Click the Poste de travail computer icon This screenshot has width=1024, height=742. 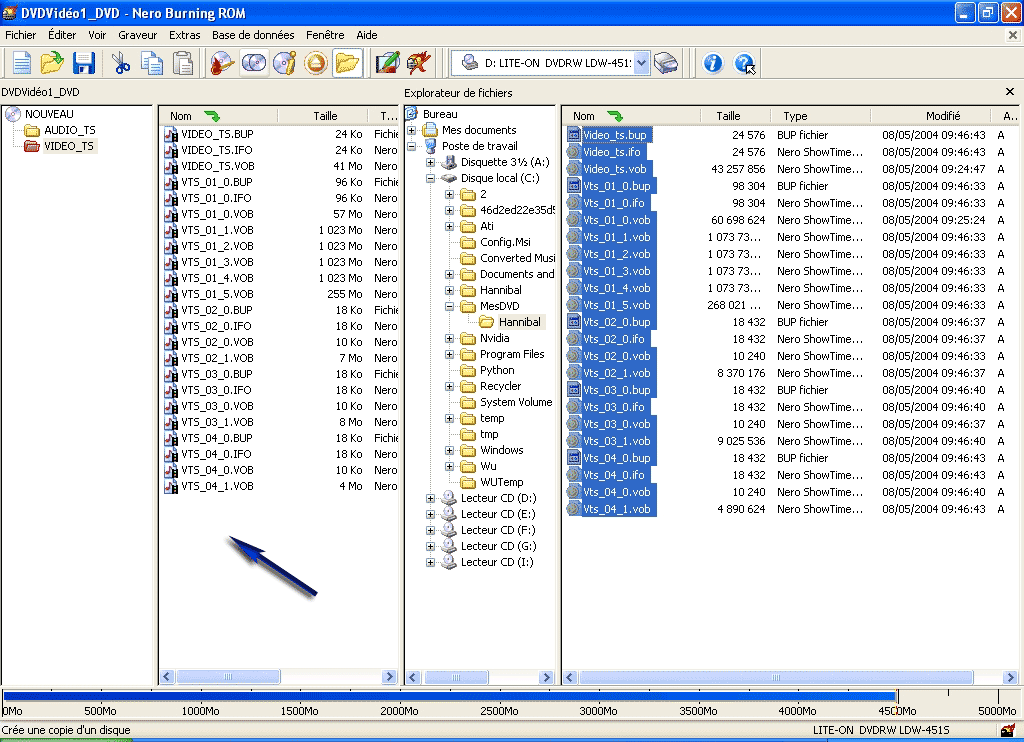pos(430,146)
